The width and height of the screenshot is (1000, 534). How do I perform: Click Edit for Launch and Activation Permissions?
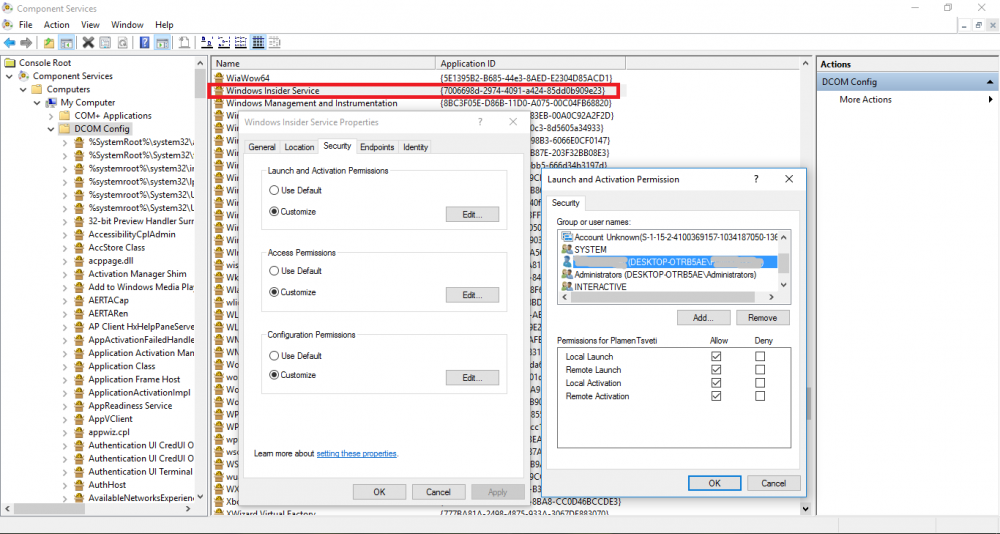tap(472, 214)
